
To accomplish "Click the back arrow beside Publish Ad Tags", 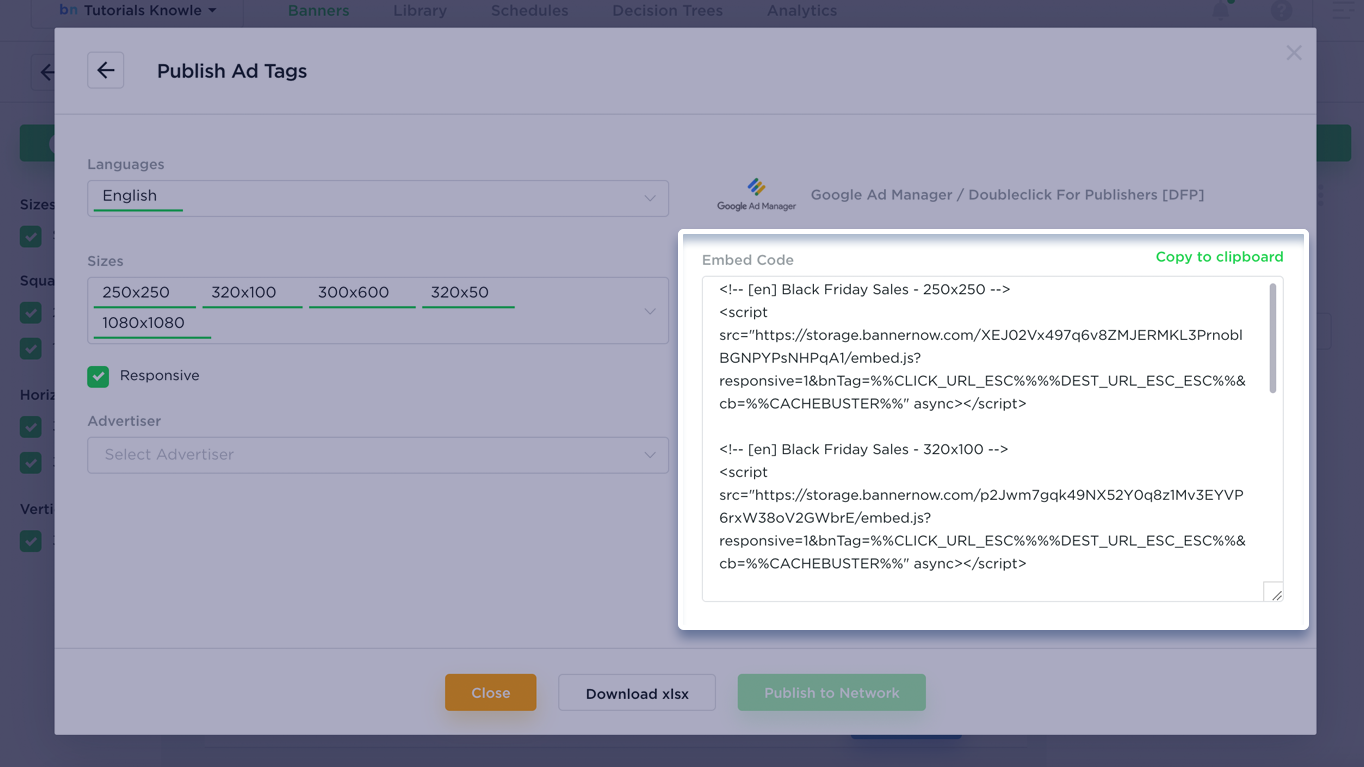I will [x=105, y=70].
